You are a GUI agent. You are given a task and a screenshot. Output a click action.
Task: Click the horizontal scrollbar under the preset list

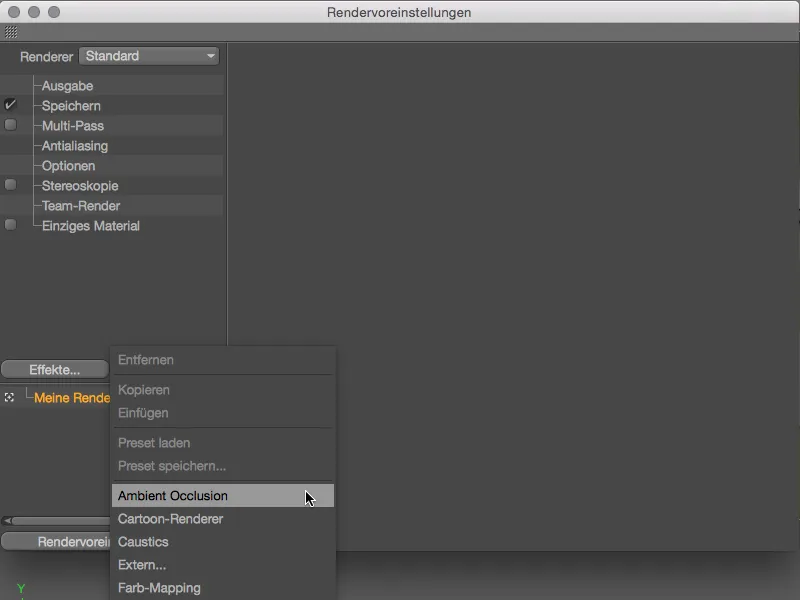tap(61, 521)
